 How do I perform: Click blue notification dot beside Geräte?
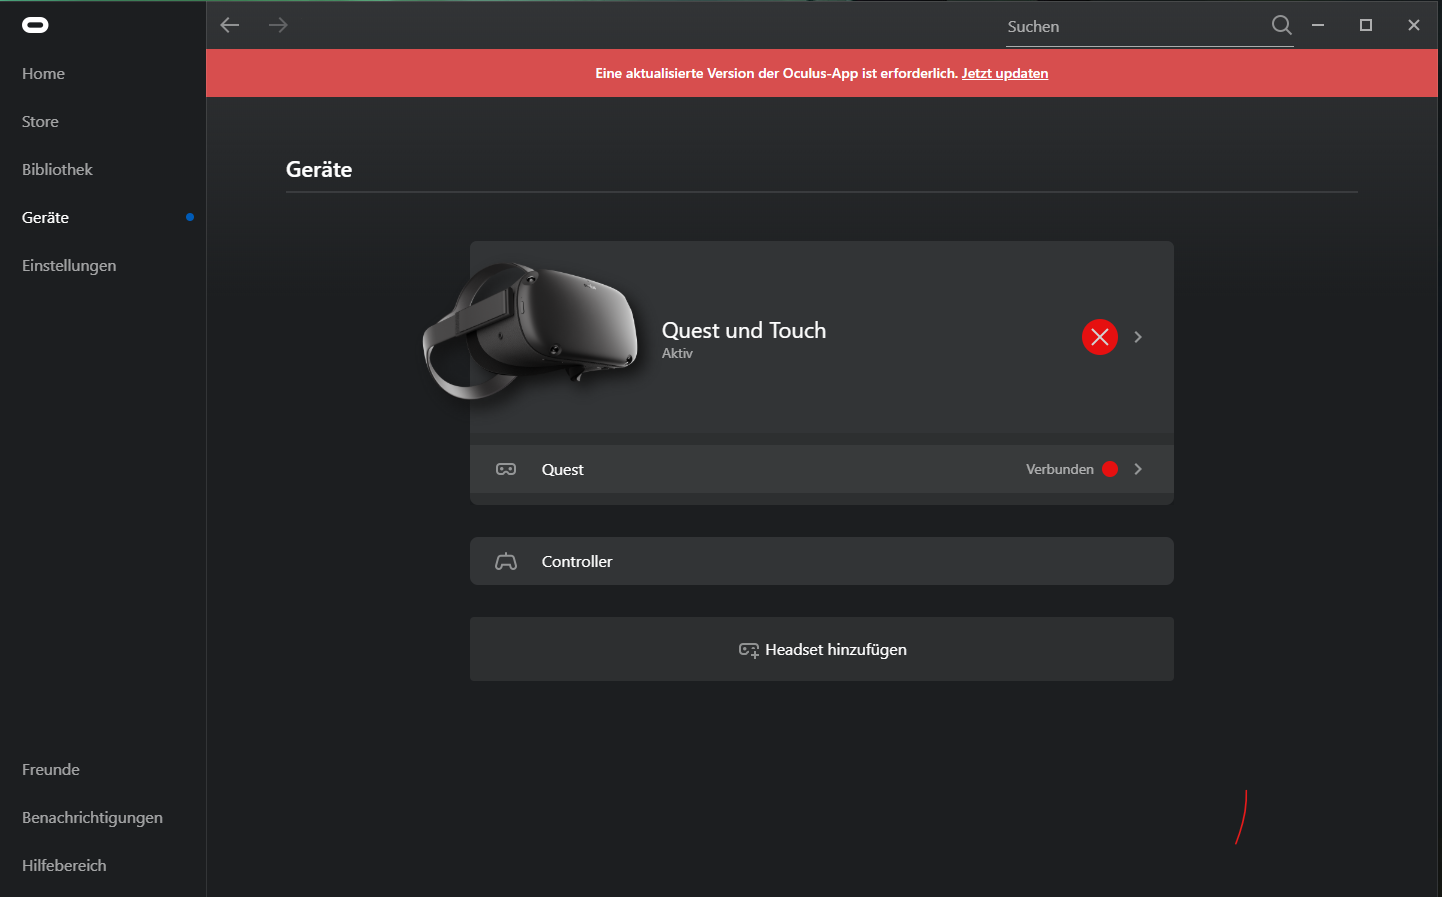190,217
